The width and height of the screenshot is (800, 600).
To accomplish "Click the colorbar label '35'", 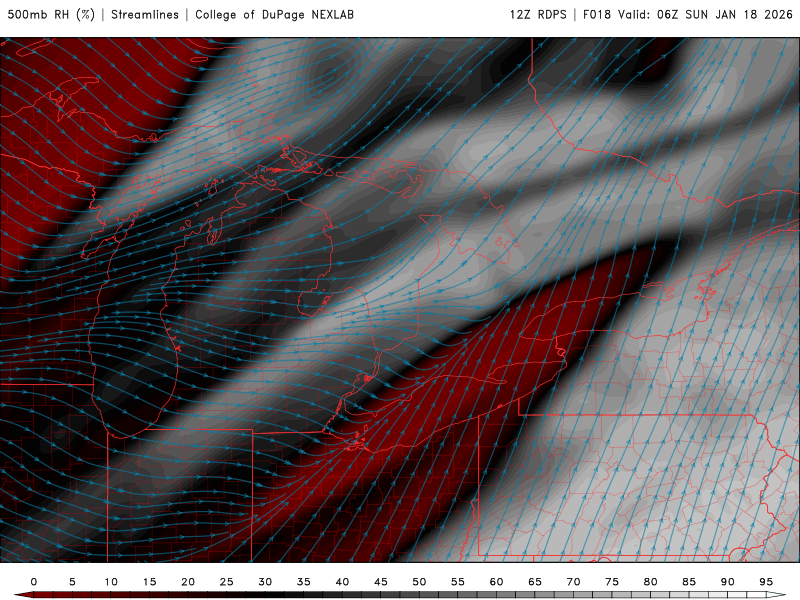I will pos(304,582).
